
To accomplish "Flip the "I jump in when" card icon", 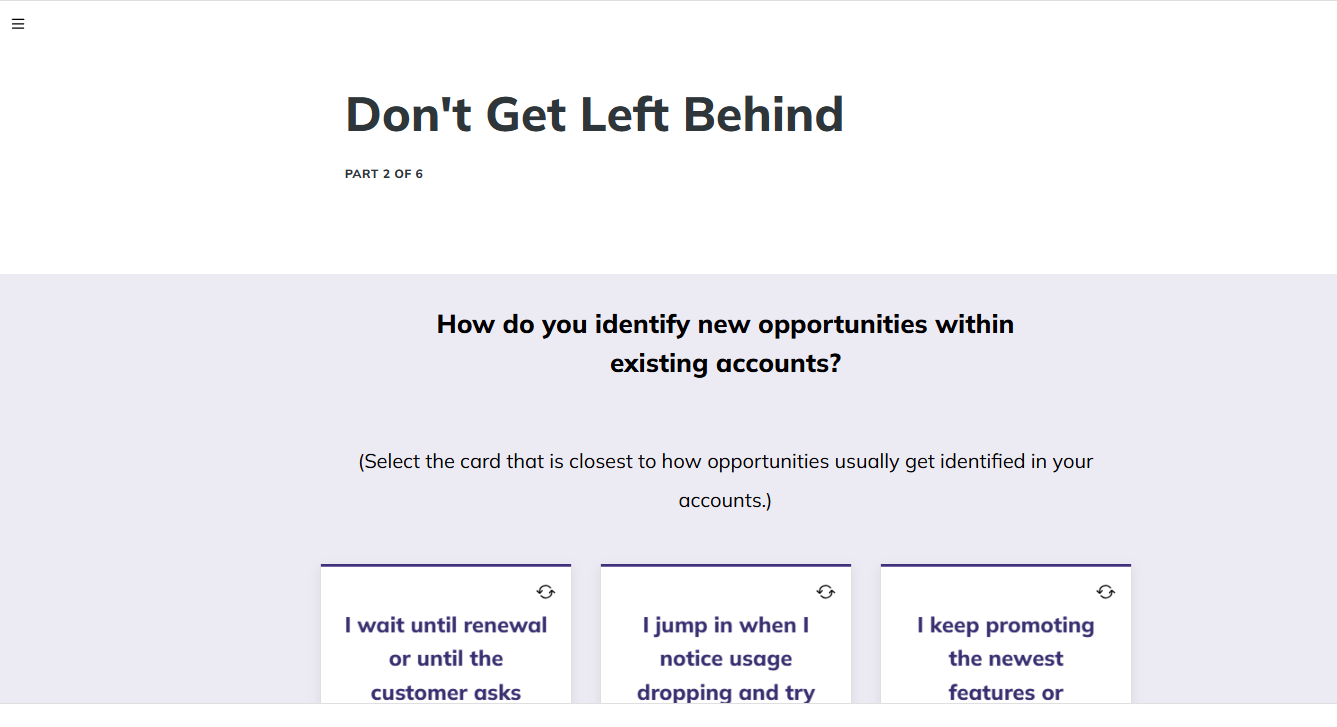I will (x=825, y=592).
